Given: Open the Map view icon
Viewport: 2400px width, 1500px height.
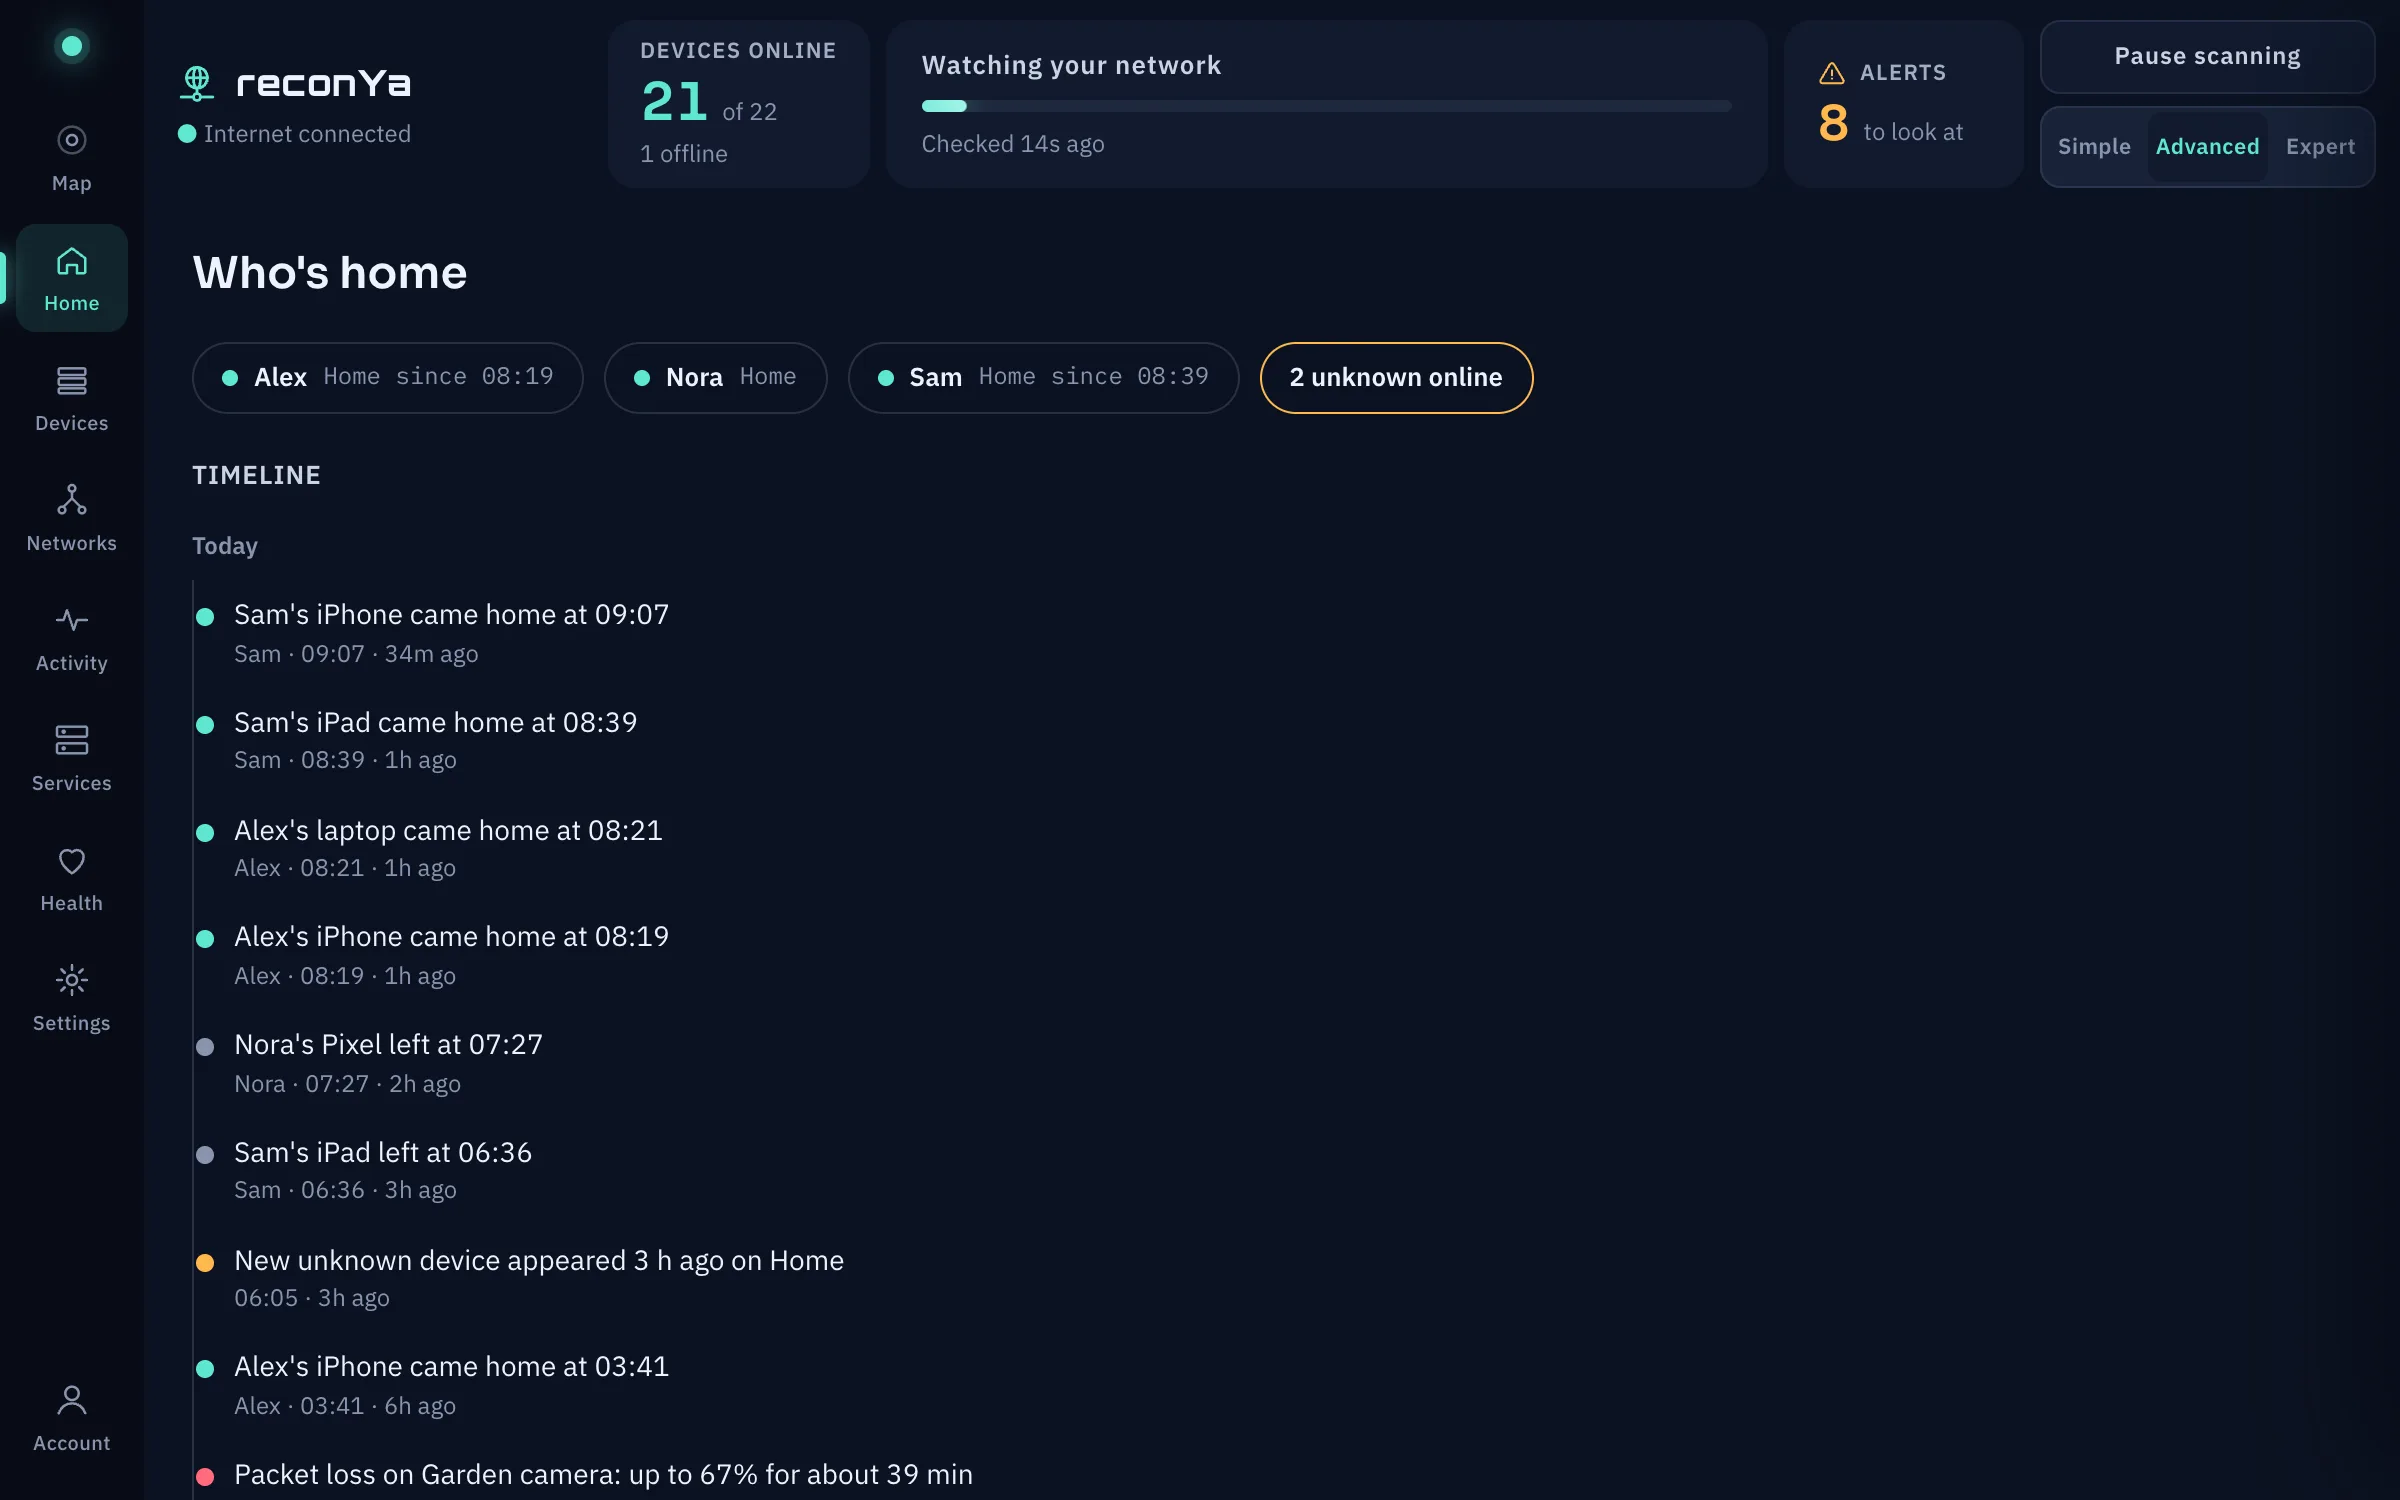Looking at the screenshot, I should tap(71, 140).
